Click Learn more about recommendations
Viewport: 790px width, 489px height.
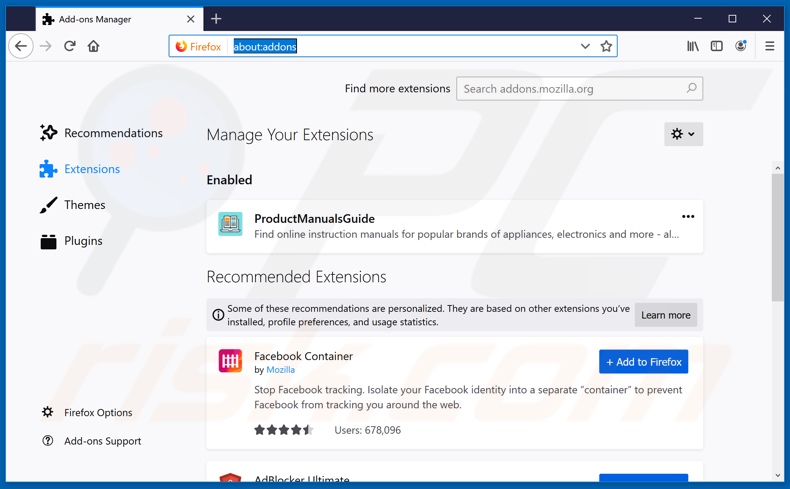point(666,315)
